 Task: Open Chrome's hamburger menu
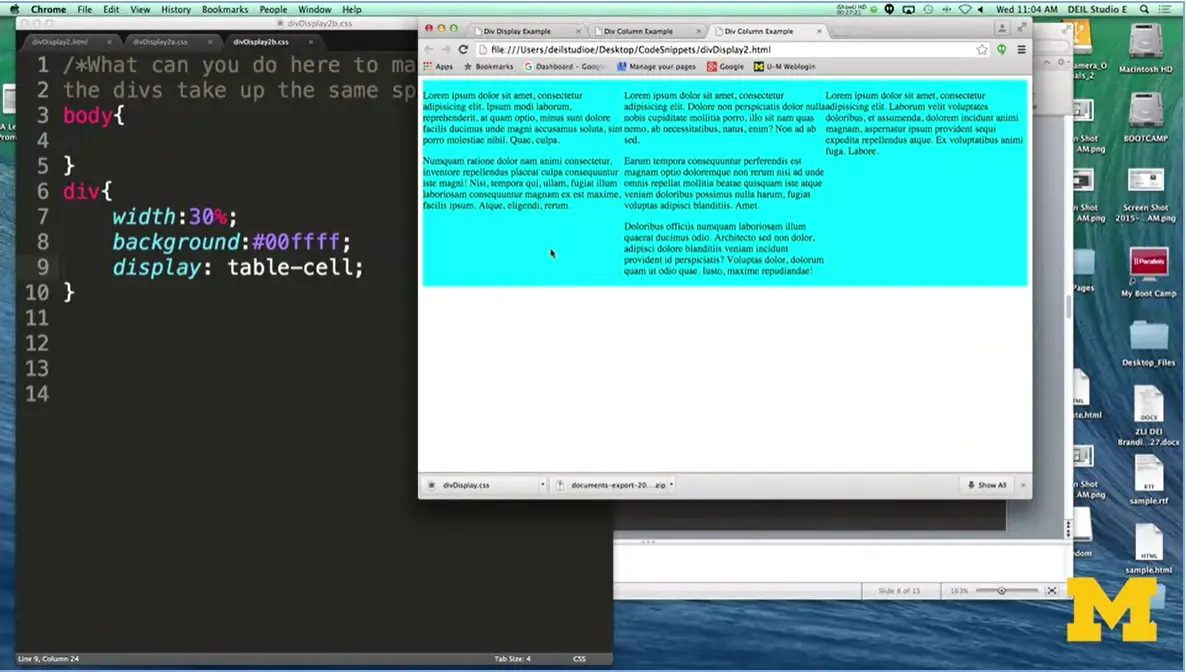point(1021,49)
